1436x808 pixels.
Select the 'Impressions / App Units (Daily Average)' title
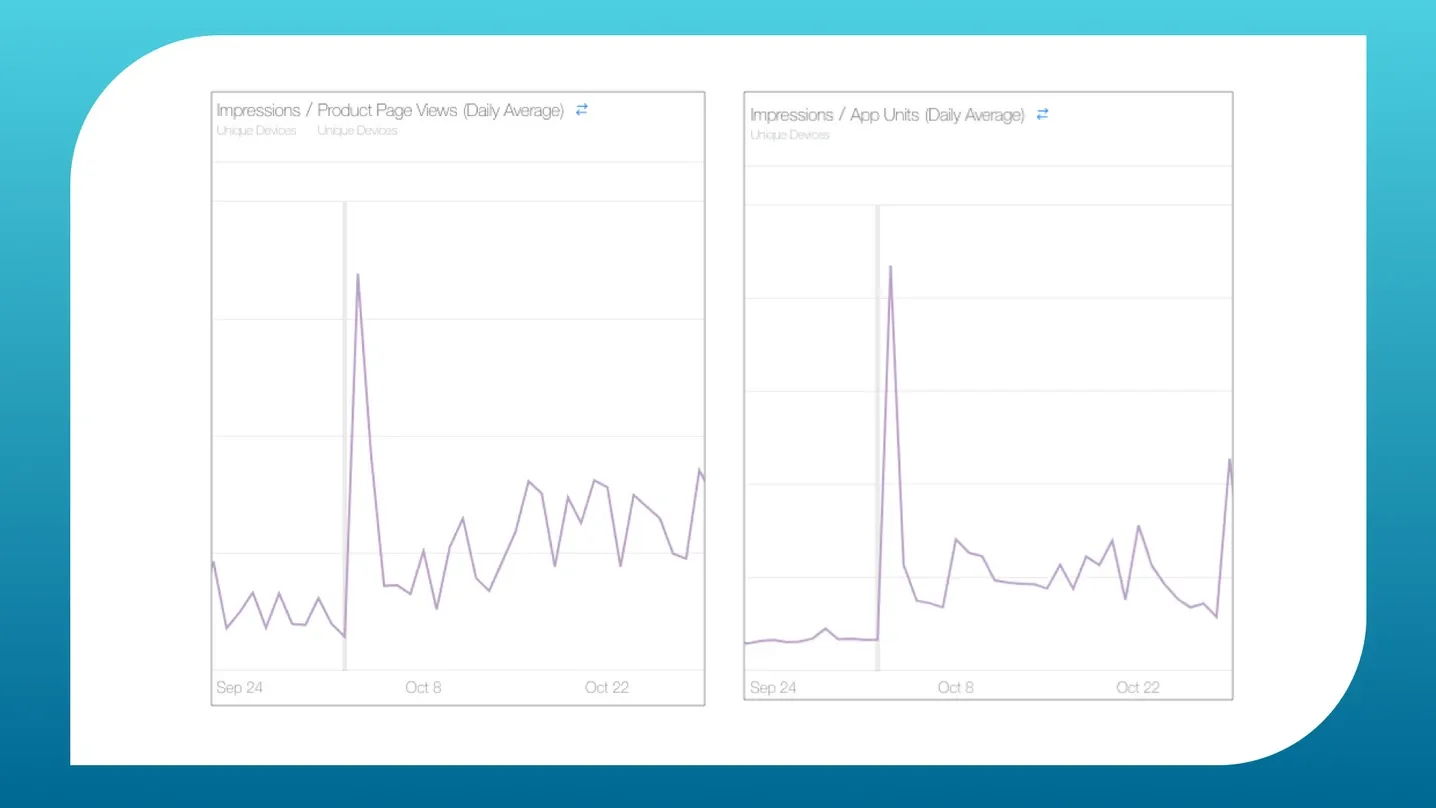tap(887, 115)
